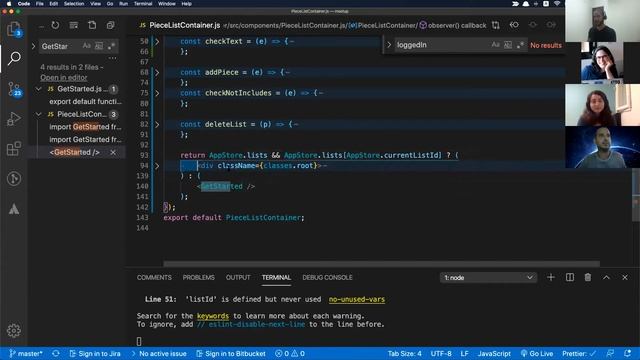Change language mode JavaScript
The height and width of the screenshot is (360, 640).
(494, 353)
